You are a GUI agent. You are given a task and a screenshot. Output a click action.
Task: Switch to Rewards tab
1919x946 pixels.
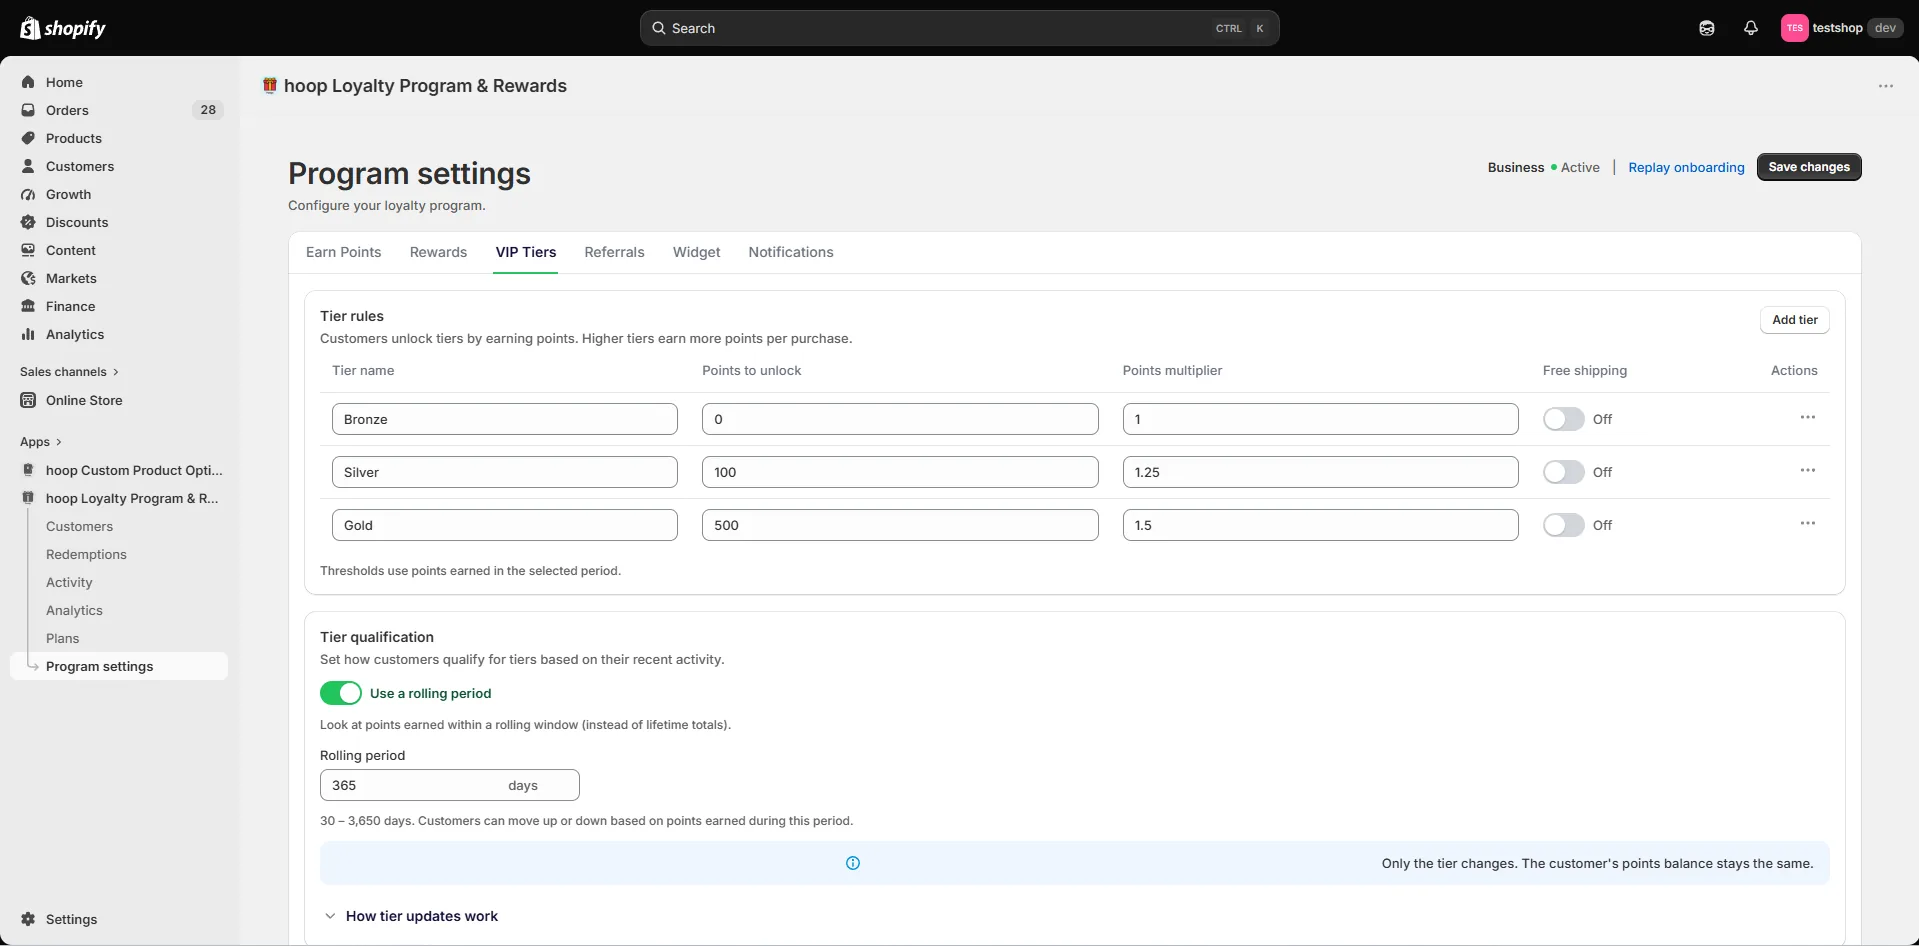(x=438, y=252)
